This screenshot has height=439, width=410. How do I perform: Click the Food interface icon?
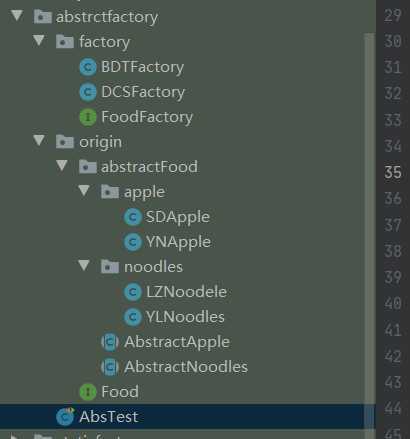click(x=88, y=392)
